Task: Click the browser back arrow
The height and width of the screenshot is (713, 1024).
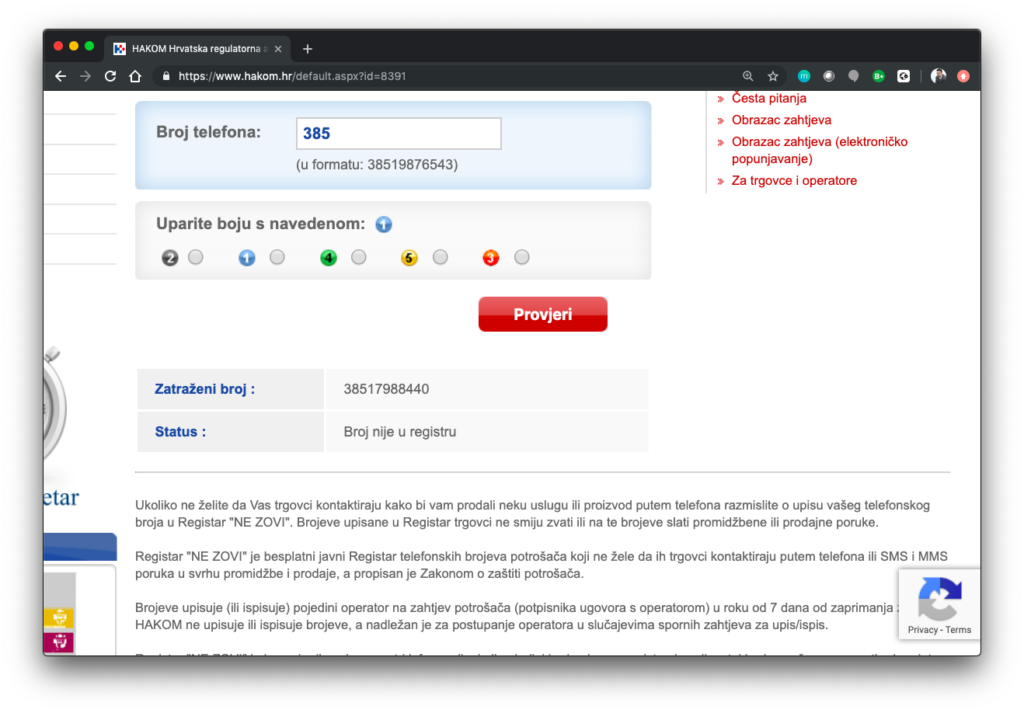Action: [x=61, y=76]
